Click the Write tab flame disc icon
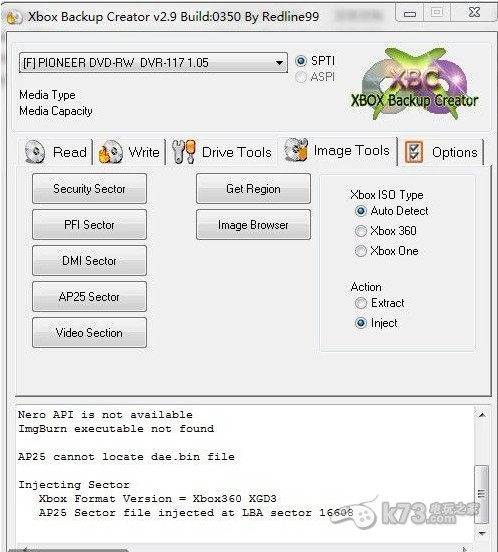This screenshot has height=552, width=498. pyautogui.click(x=110, y=152)
